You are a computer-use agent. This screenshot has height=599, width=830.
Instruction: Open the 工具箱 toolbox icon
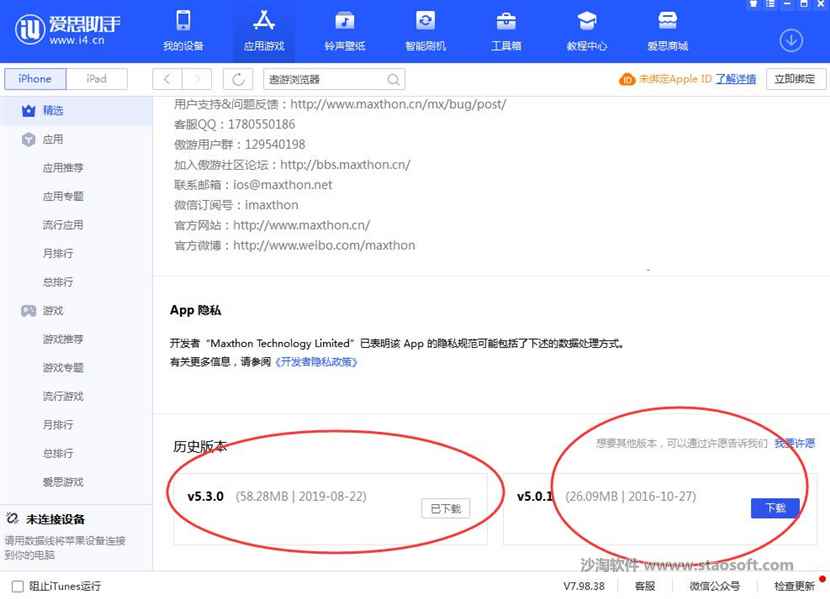pyautogui.click(x=506, y=21)
